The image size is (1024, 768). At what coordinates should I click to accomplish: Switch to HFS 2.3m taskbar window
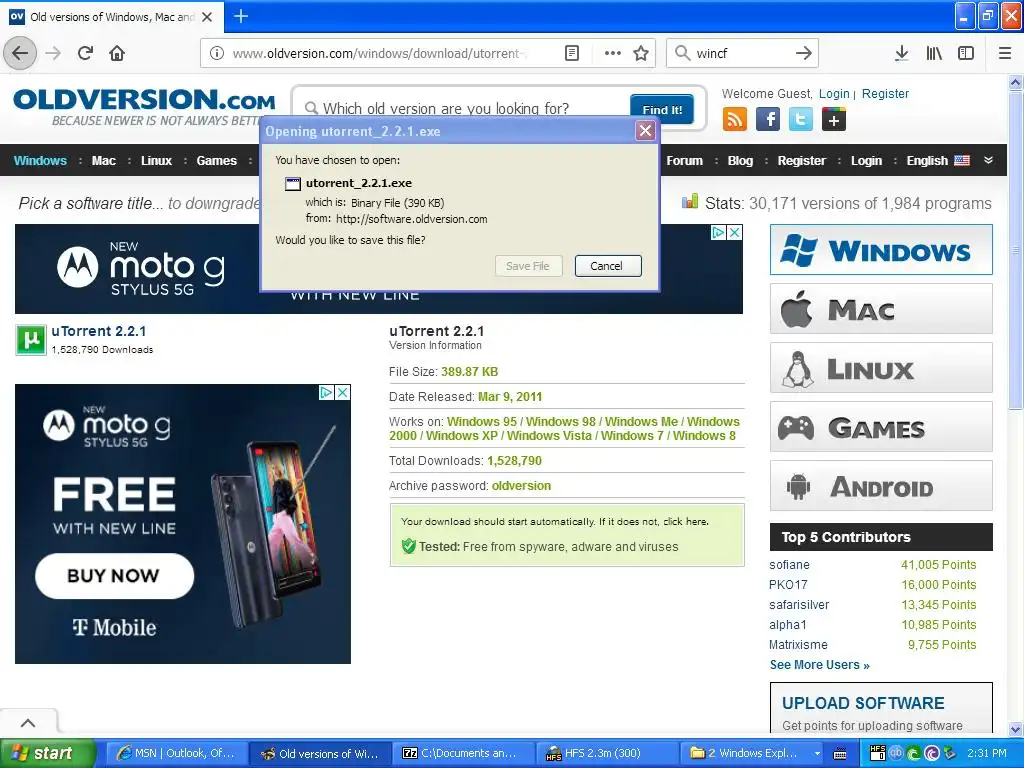click(x=607, y=754)
